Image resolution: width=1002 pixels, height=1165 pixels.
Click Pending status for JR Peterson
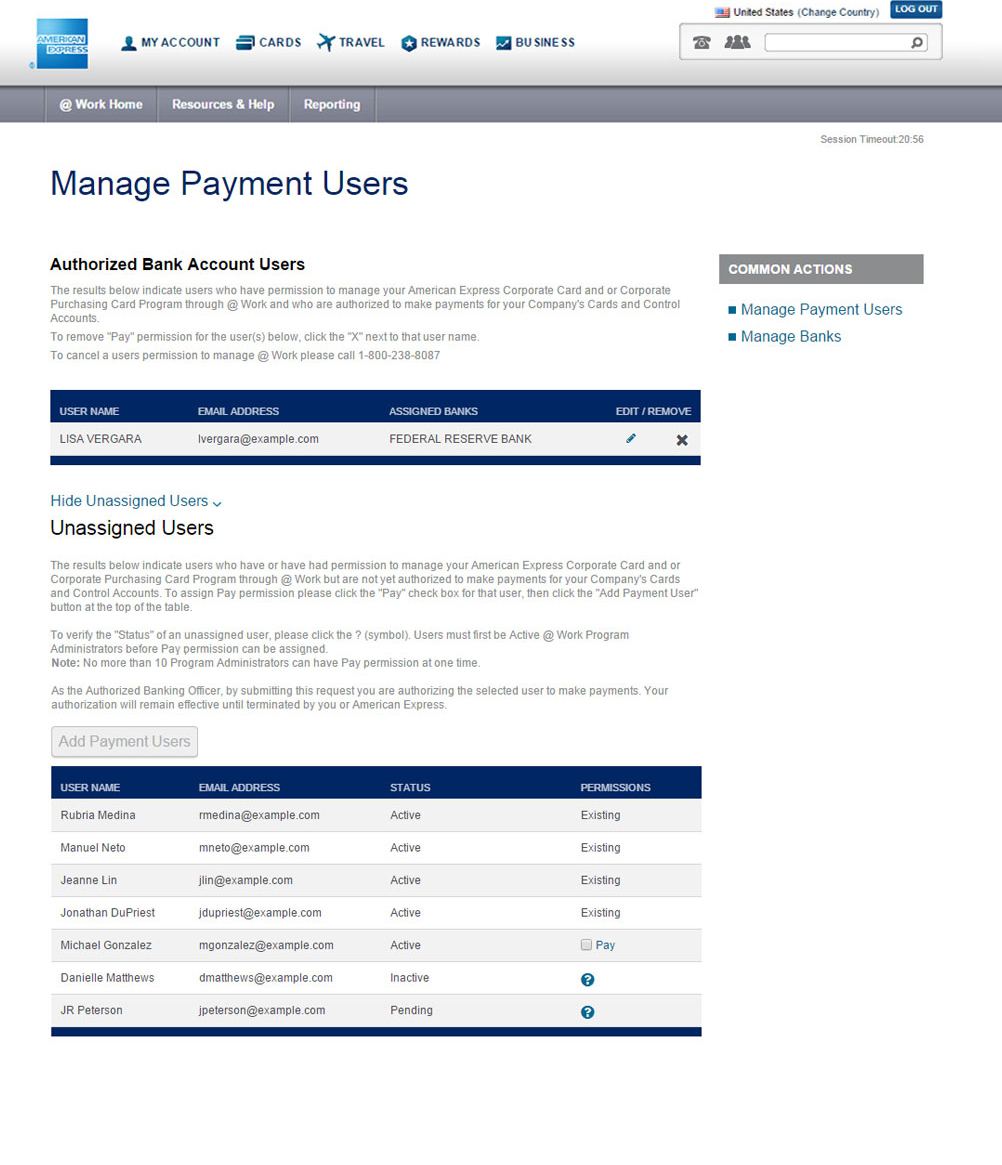pos(411,1010)
